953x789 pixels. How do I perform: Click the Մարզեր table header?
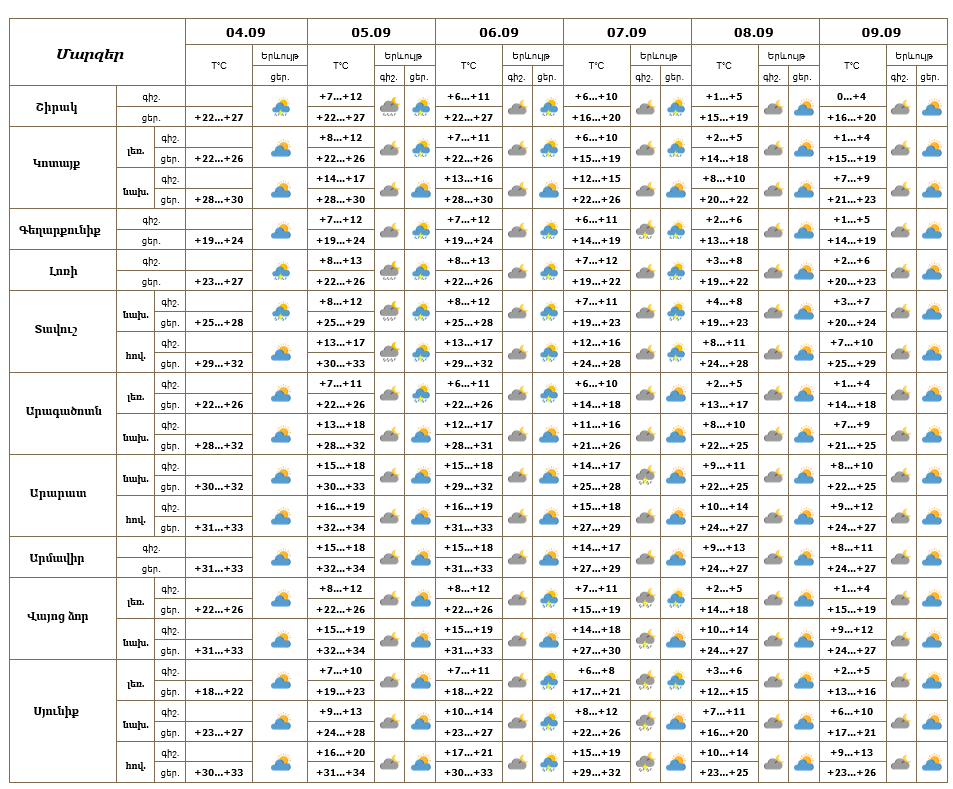click(91, 54)
